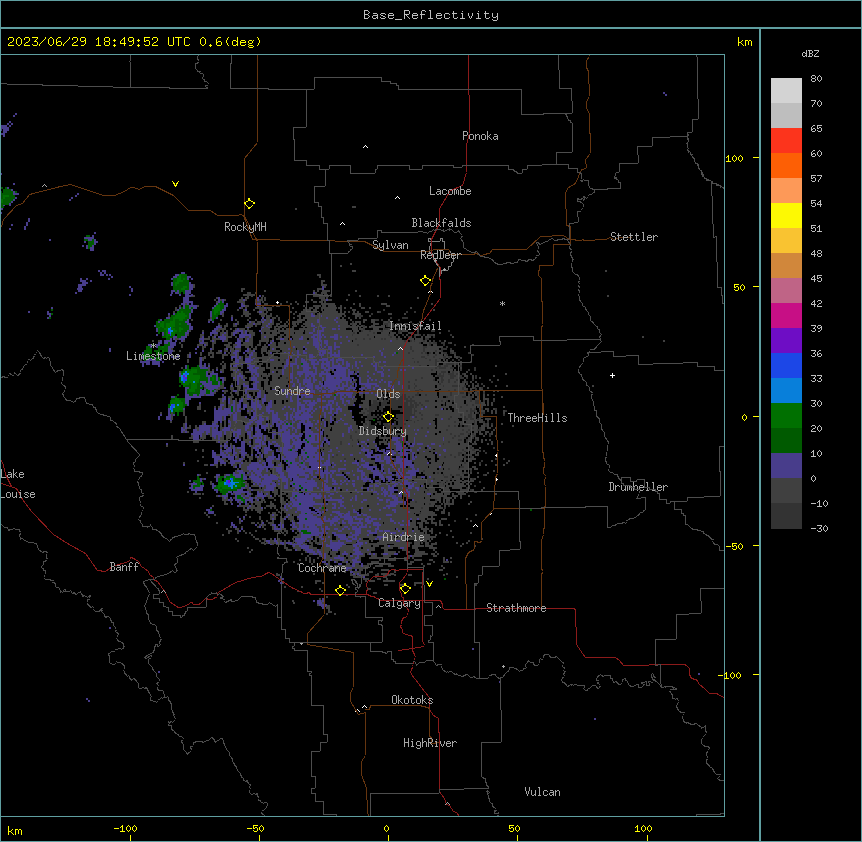This screenshot has width=862, height=842.
Task: Click the dBZ legend heading
Action: 810,53
